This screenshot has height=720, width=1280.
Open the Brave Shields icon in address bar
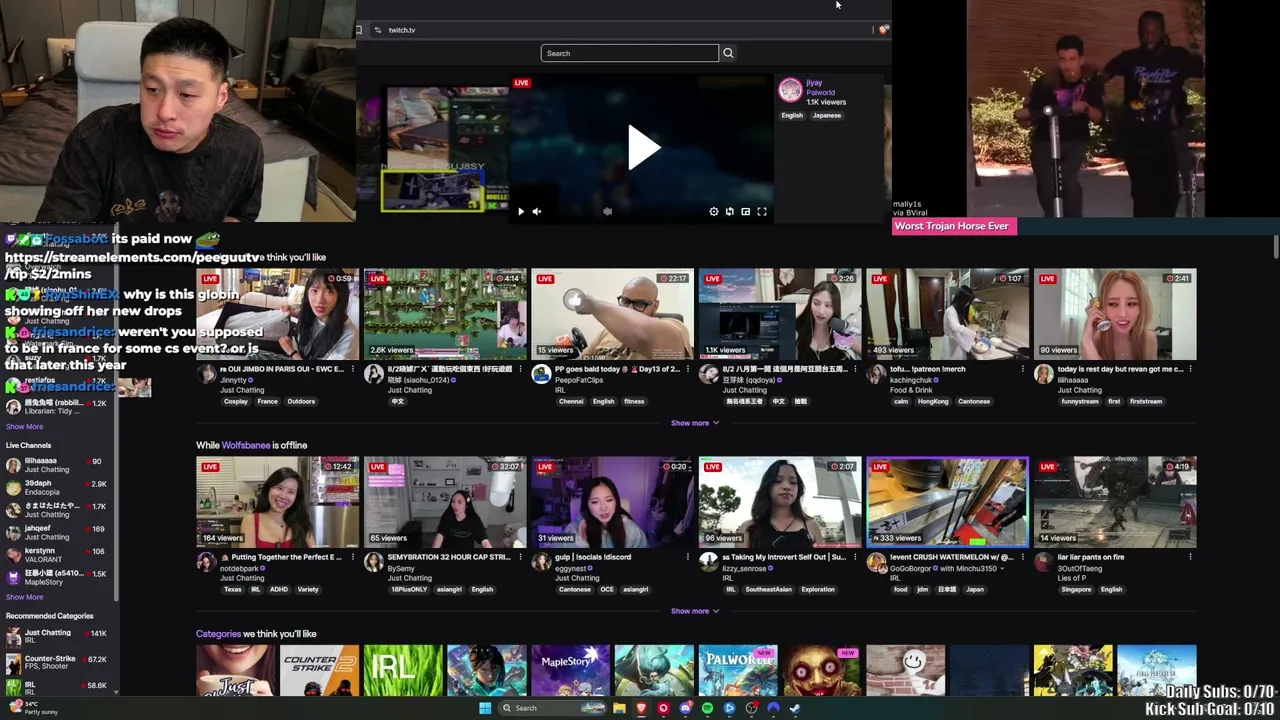click(883, 30)
